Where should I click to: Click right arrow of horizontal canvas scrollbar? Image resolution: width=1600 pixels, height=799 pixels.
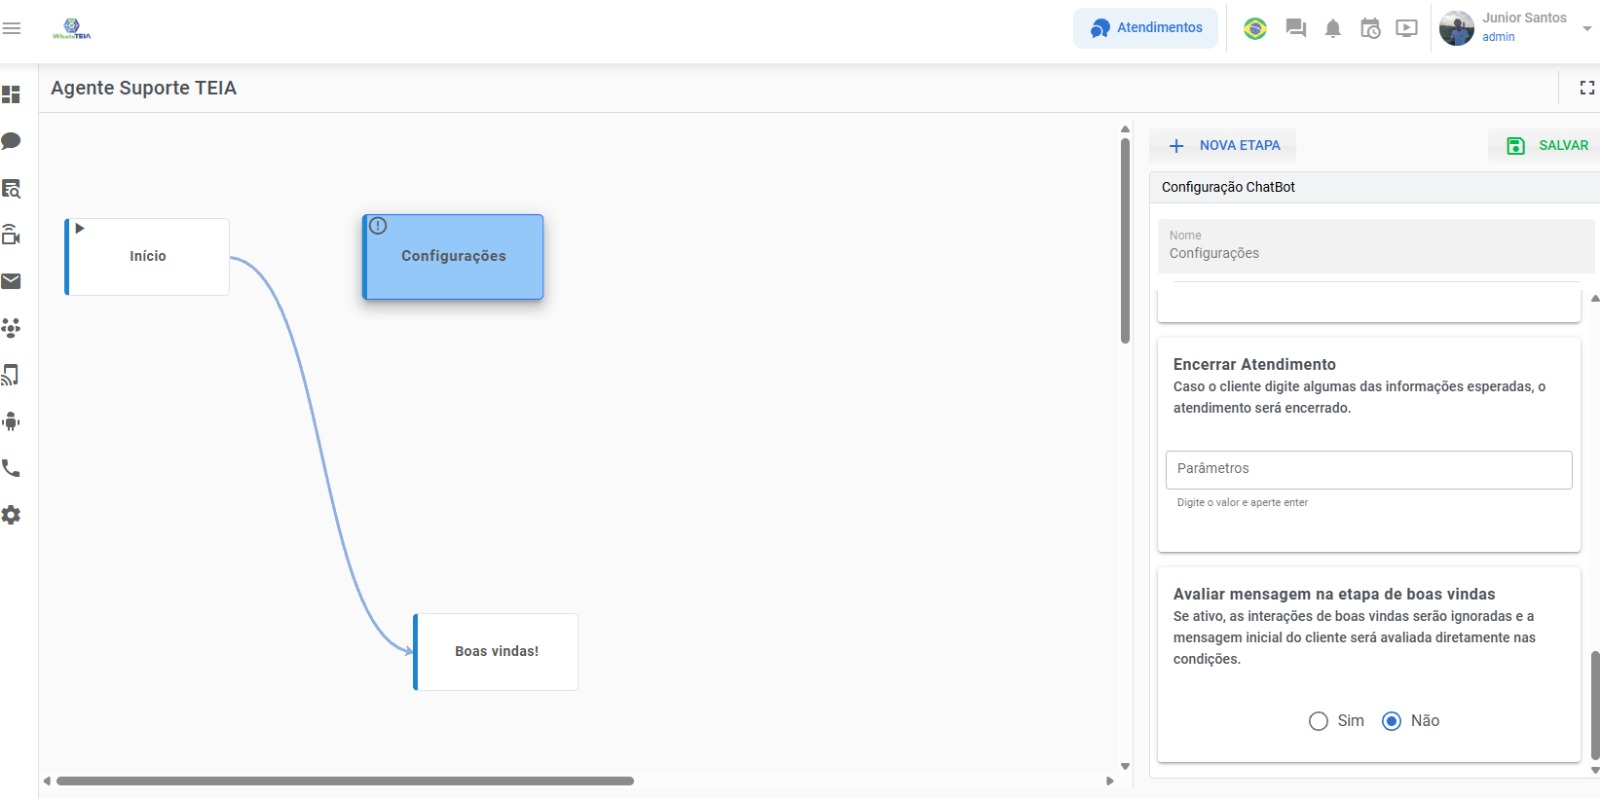click(1109, 781)
